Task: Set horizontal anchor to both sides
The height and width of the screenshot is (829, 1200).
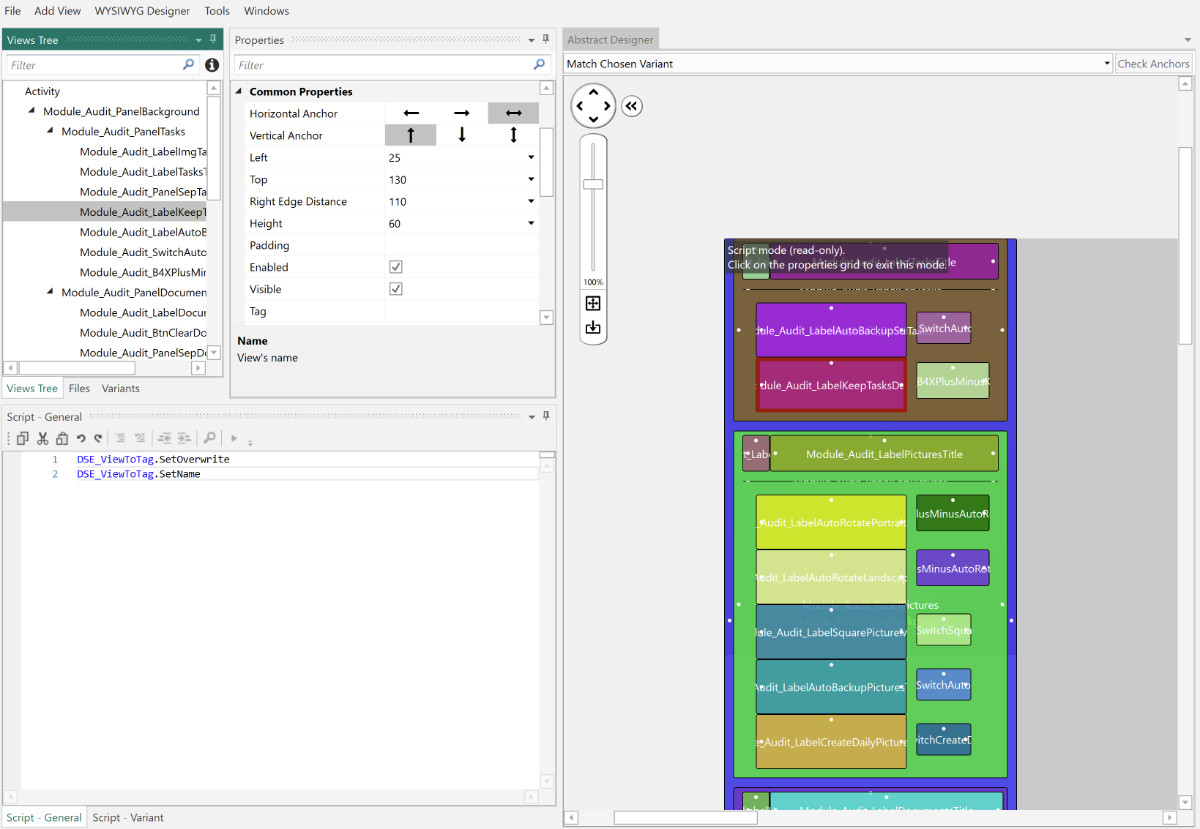Action: 513,113
